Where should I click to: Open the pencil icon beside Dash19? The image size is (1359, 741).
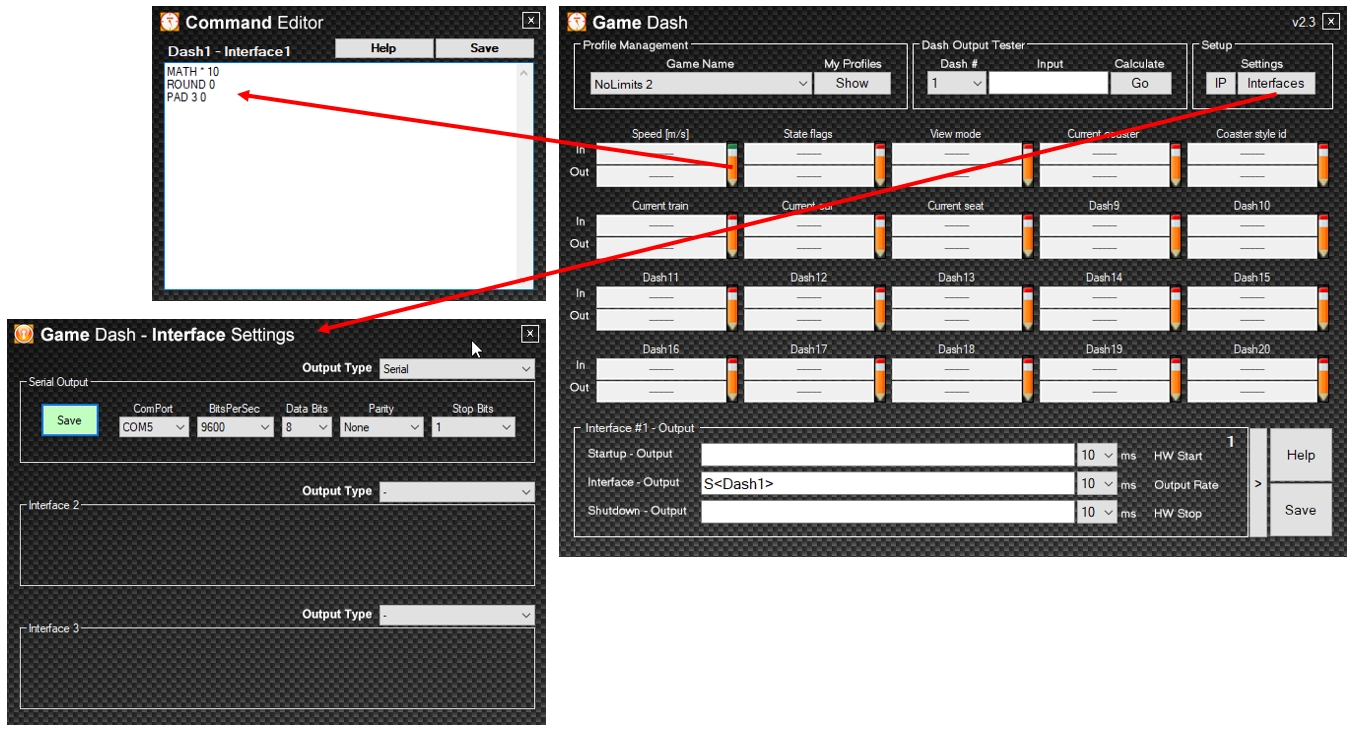[1176, 381]
